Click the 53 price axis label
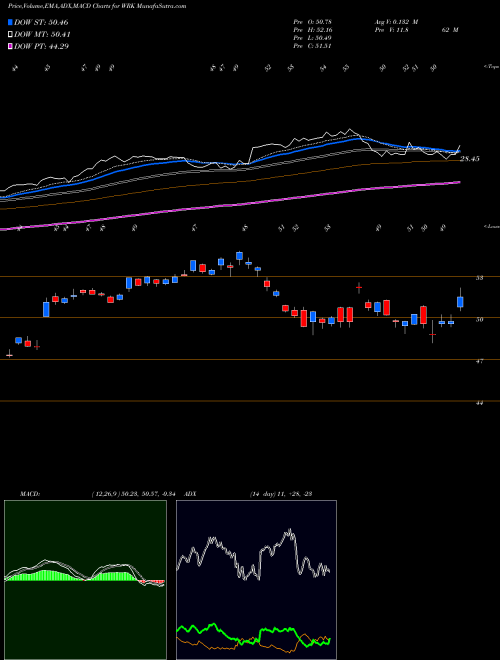This screenshot has width=500, height=660. [x=480, y=278]
